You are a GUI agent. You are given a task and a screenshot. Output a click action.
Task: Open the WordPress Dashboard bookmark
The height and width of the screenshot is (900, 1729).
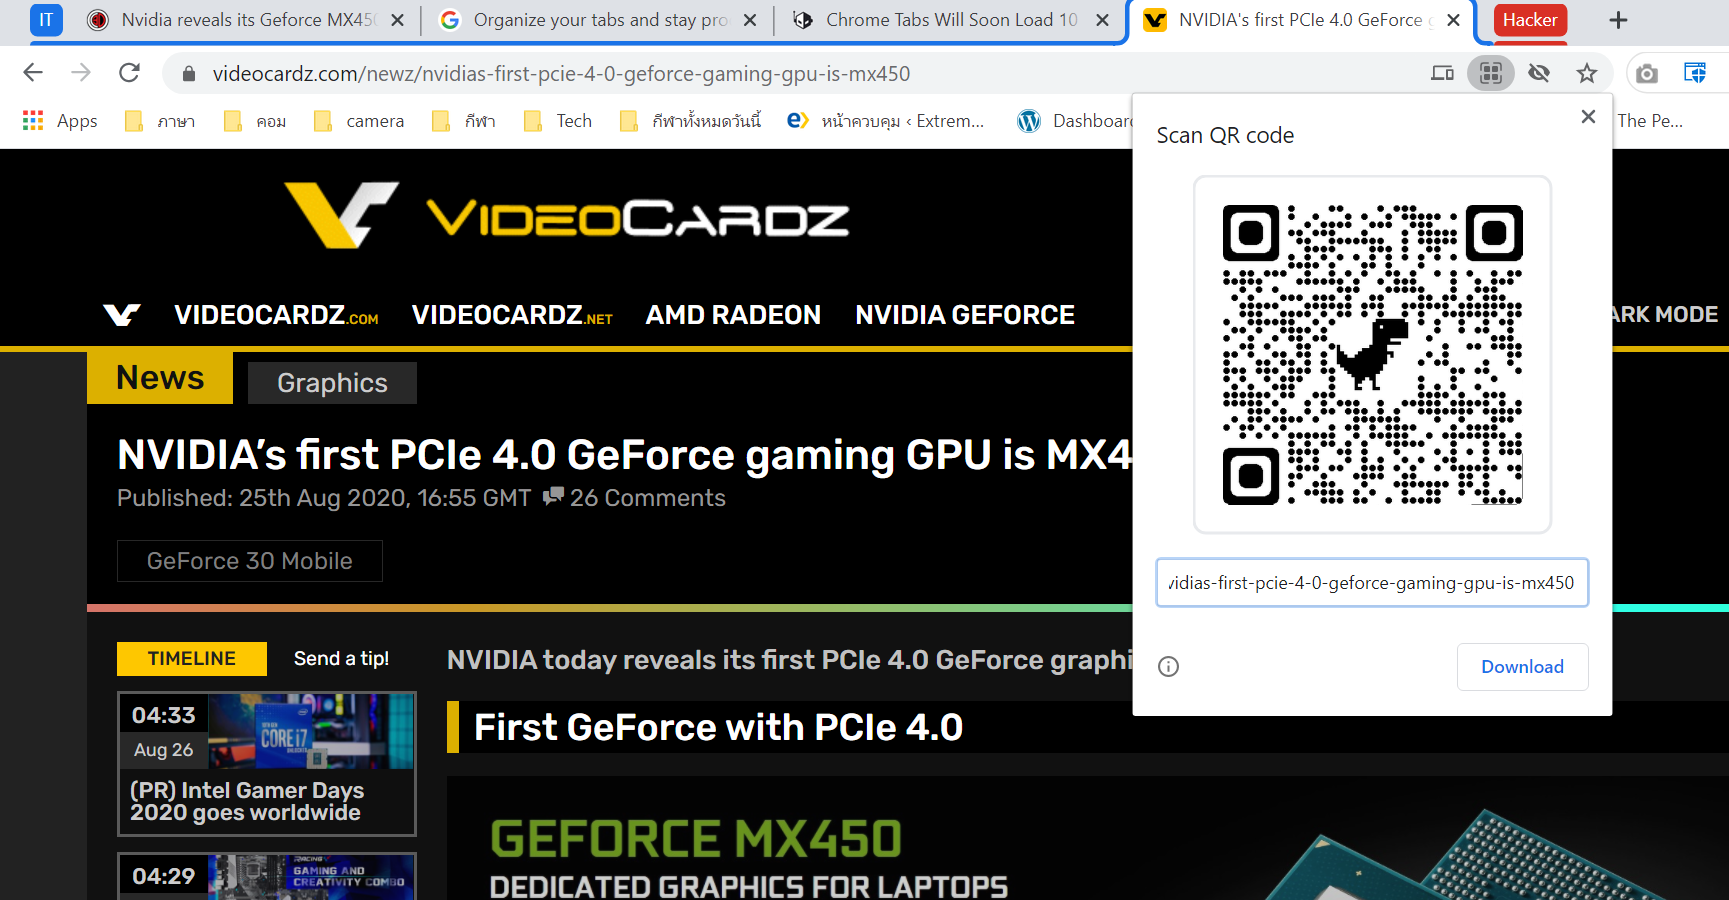click(1076, 121)
